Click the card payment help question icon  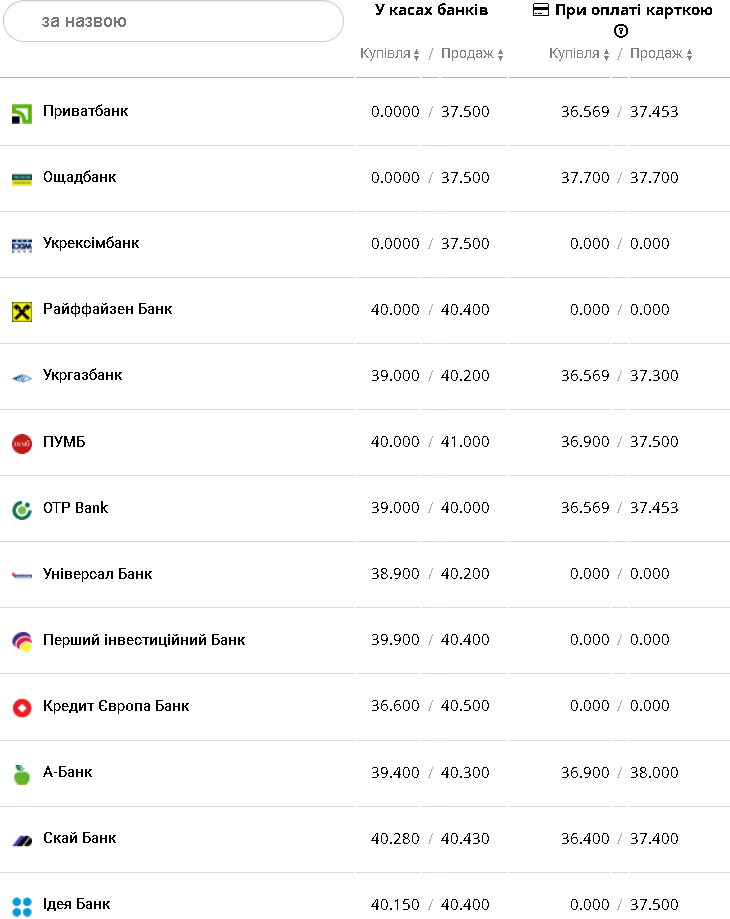(x=620, y=31)
